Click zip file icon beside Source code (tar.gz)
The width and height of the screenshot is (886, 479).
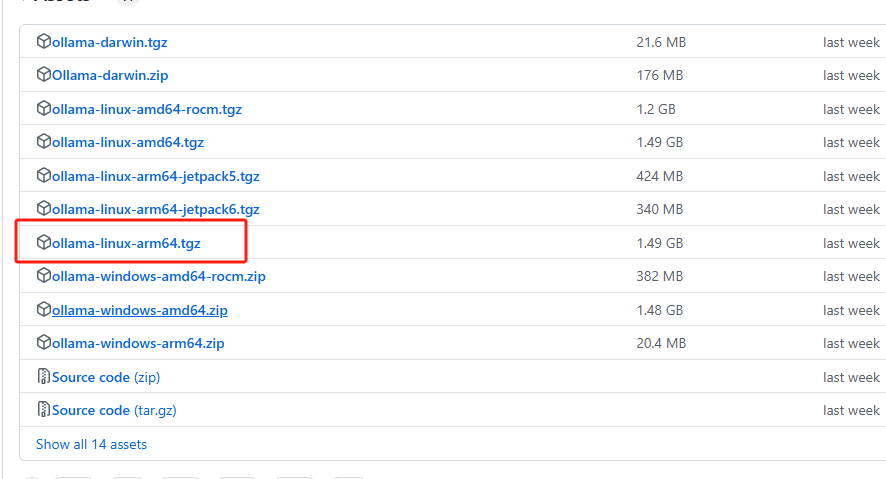pyautogui.click(x=44, y=410)
